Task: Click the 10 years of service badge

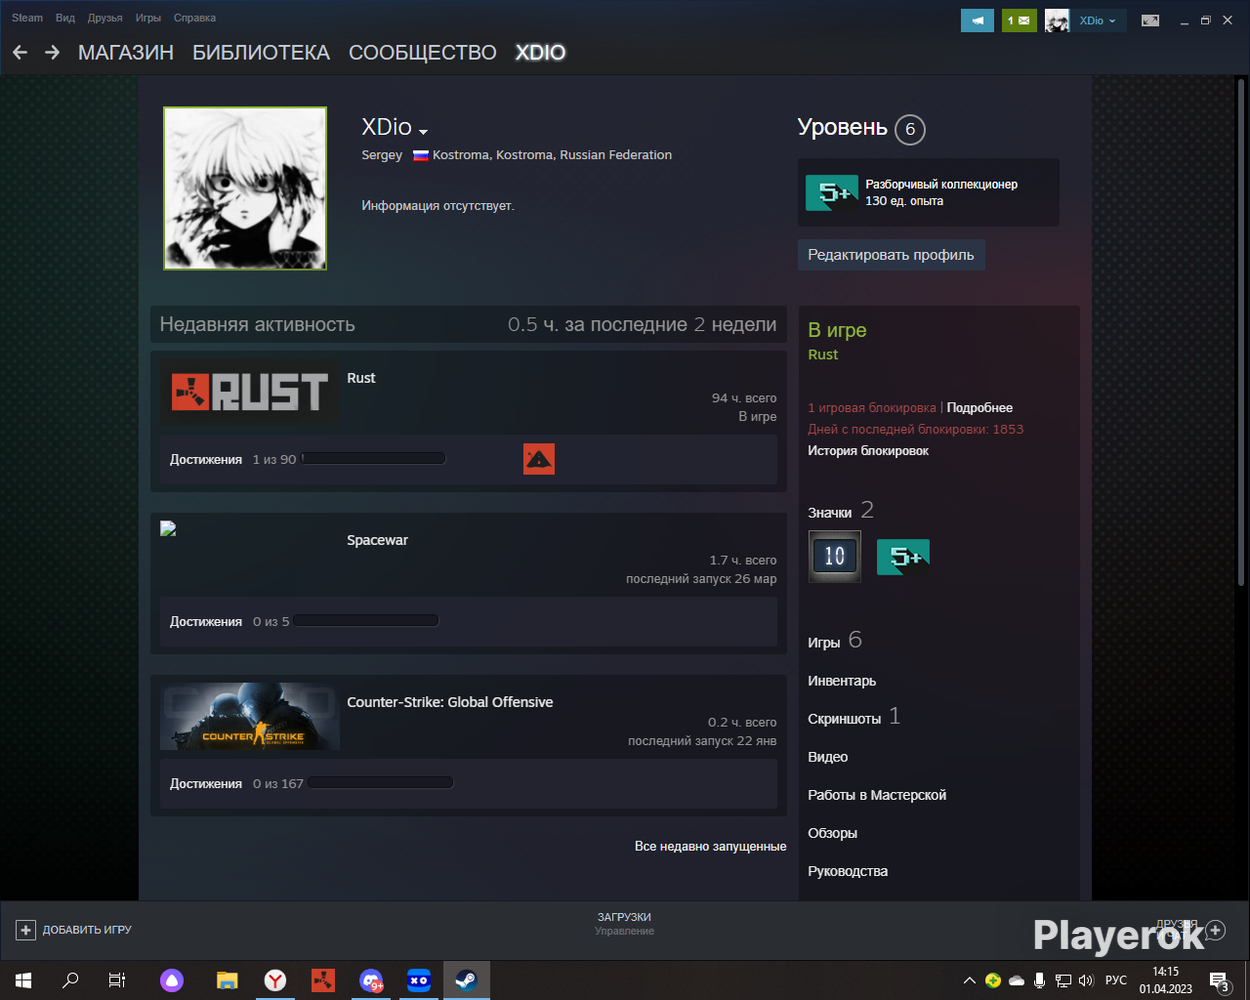Action: click(x=834, y=556)
